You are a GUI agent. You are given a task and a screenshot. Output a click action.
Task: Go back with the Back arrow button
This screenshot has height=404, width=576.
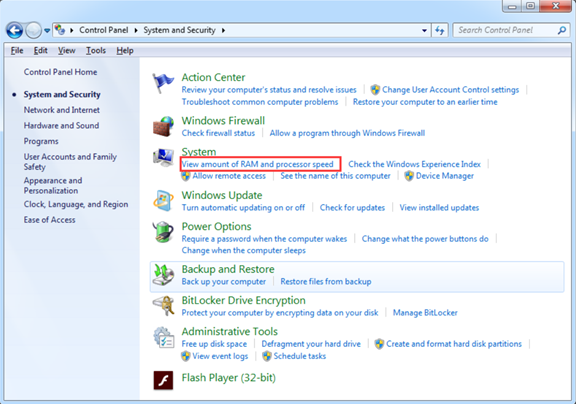[14, 30]
